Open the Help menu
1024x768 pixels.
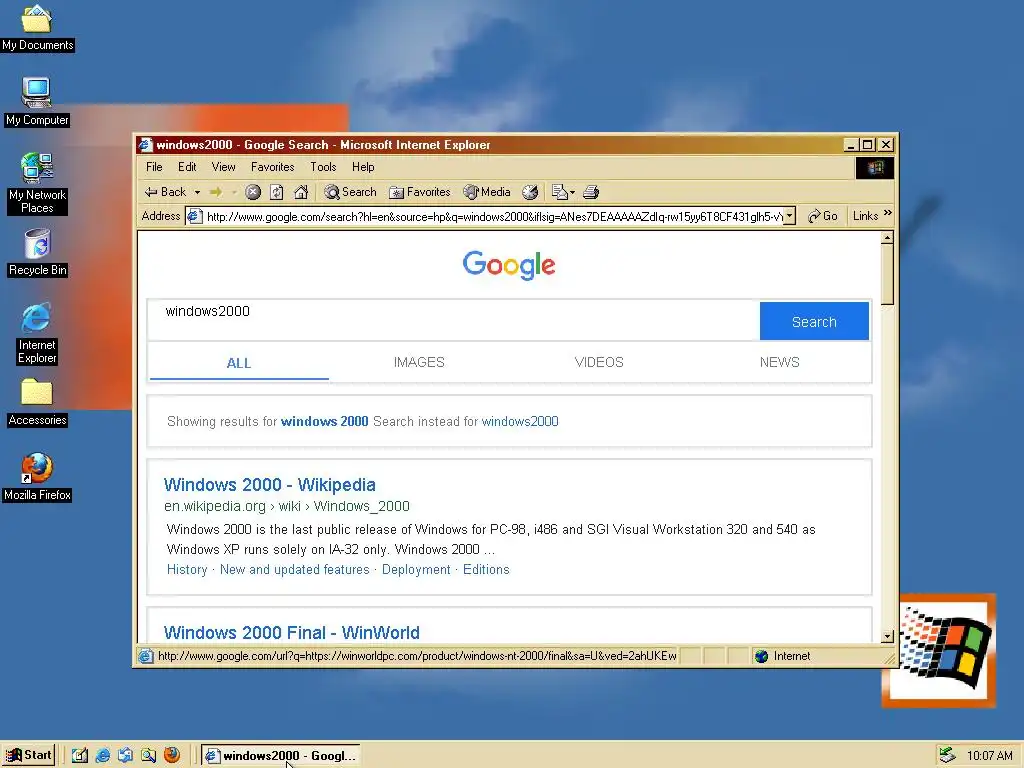(363, 167)
